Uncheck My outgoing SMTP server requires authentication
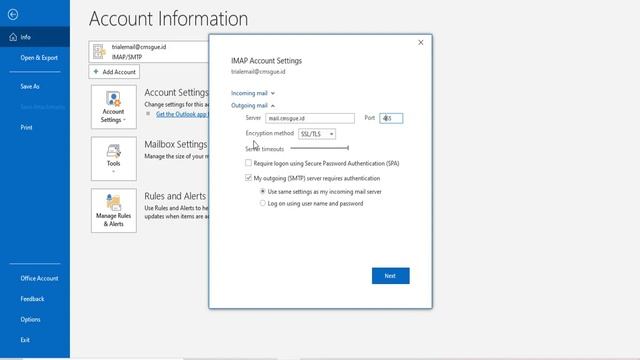The width and height of the screenshot is (640, 360). tap(248, 178)
